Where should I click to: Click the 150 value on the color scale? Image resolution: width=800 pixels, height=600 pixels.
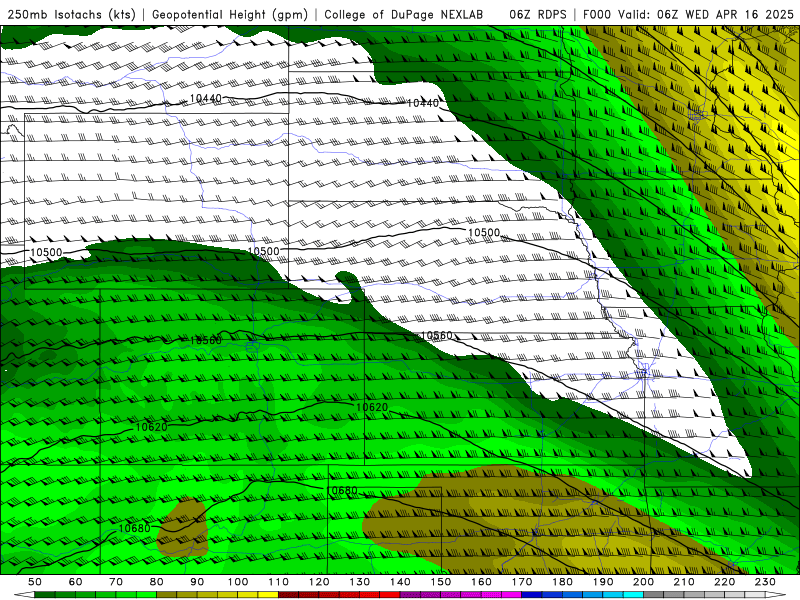(x=441, y=582)
